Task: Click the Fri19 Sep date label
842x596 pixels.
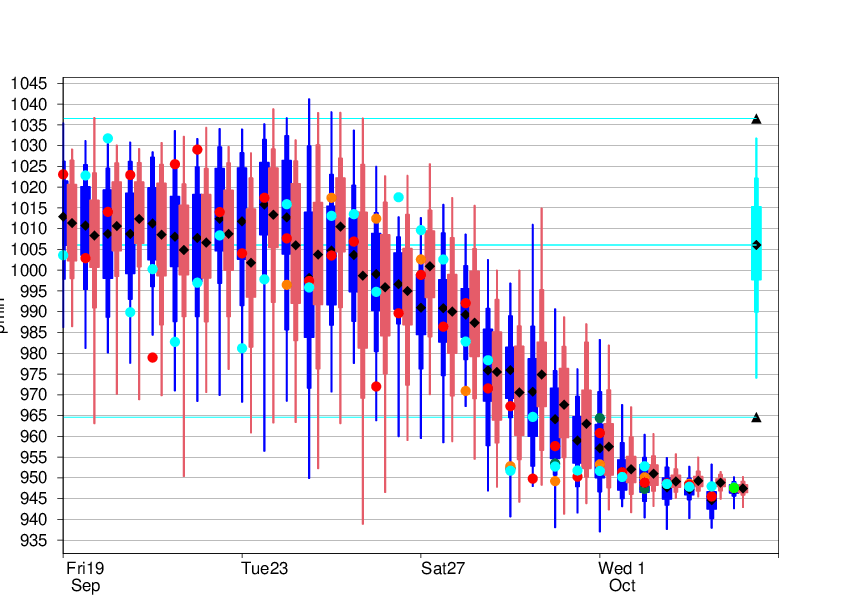Action: coord(85,576)
